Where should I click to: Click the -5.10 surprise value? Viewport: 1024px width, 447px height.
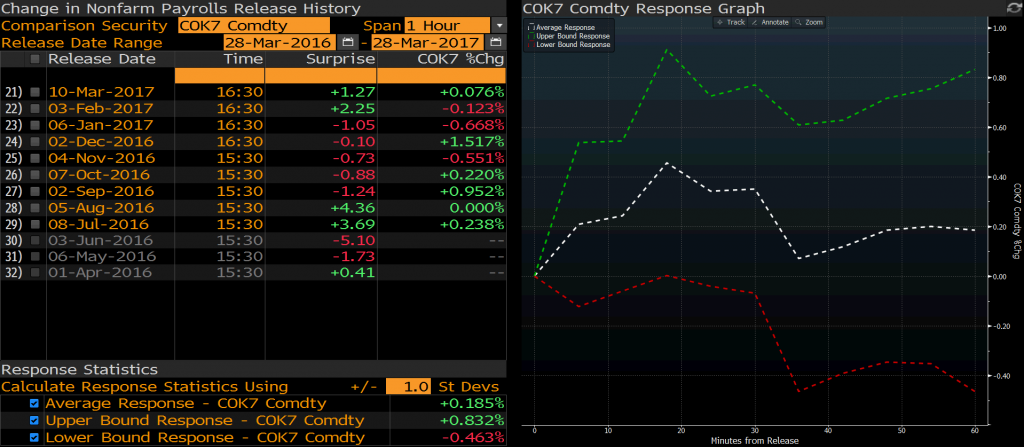pos(353,240)
